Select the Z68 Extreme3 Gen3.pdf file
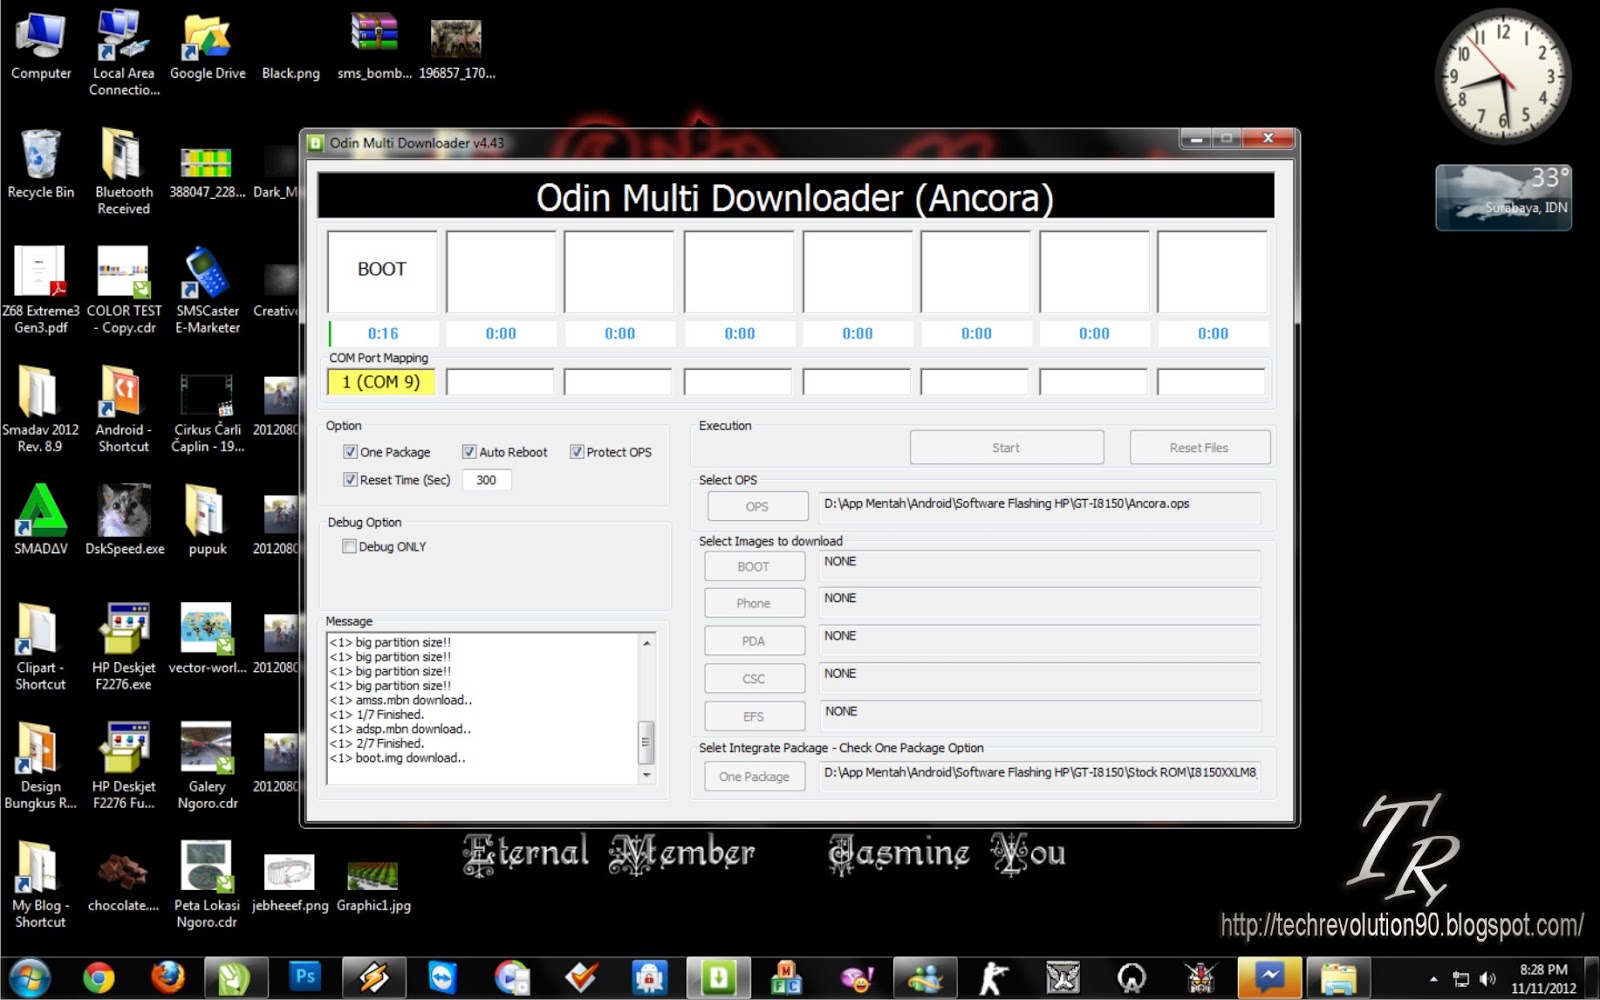This screenshot has height=1000, width=1600. [41, 291]
